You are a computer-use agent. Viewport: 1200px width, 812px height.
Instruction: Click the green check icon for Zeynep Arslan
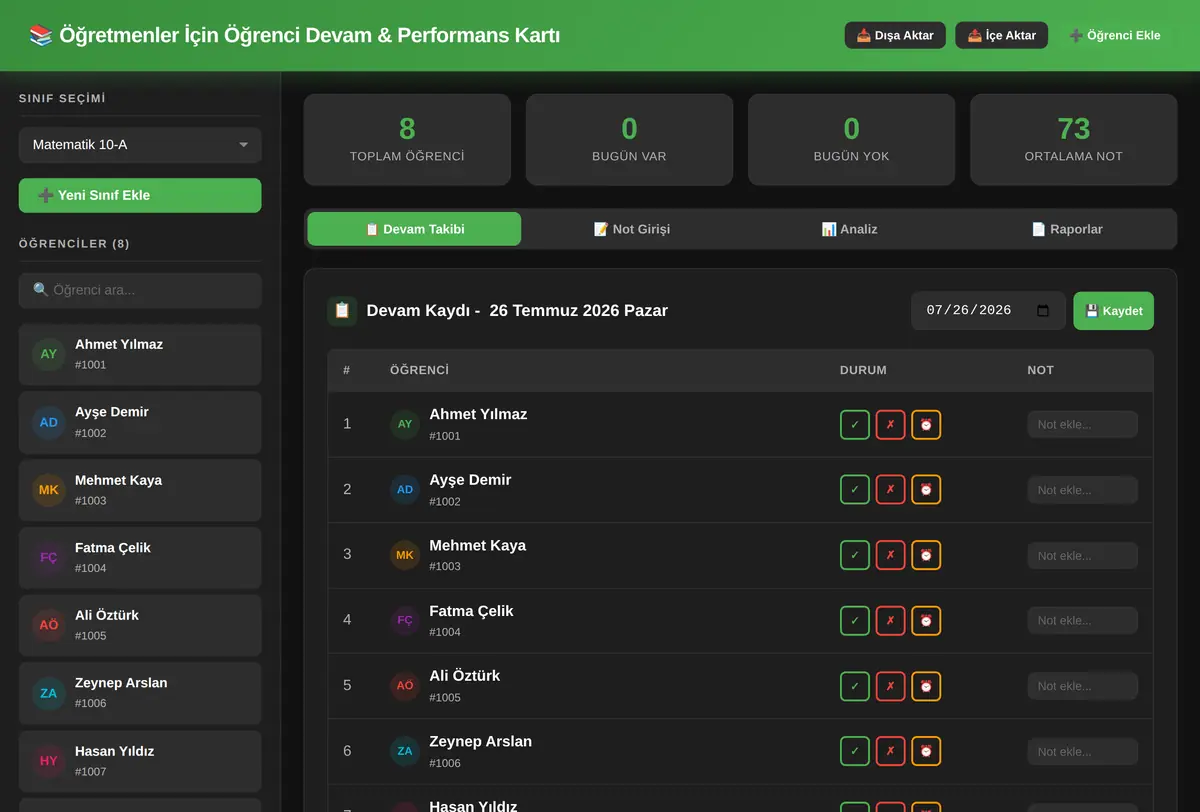855,751
